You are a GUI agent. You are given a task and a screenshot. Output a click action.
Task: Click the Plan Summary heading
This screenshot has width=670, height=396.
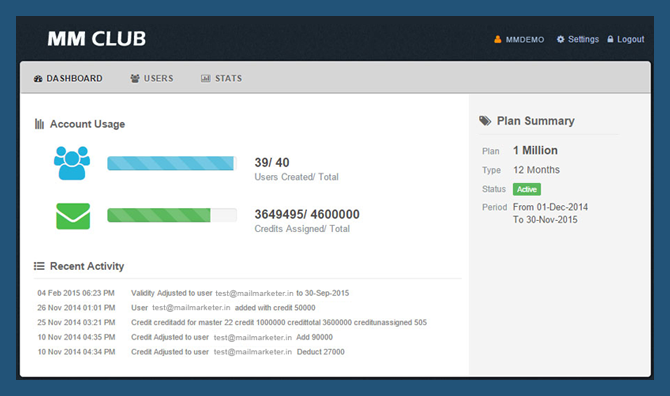pyautogui.click(x=535, y=121)
